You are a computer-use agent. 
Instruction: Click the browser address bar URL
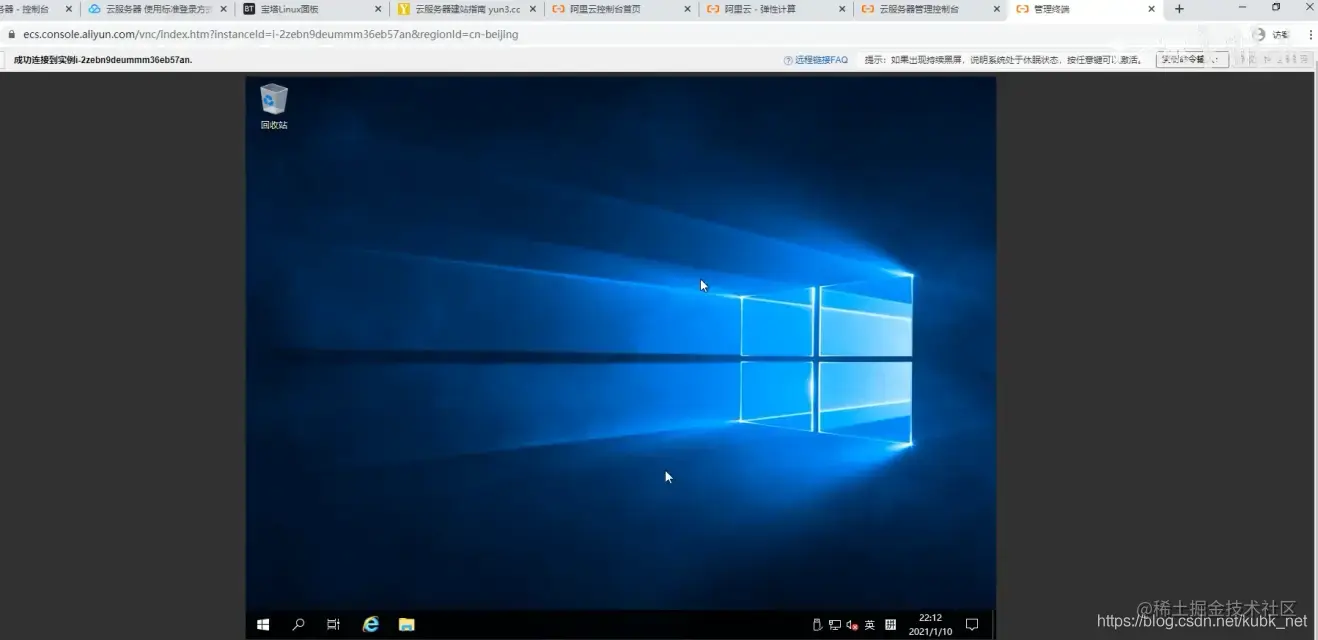[x=271, y=34]
